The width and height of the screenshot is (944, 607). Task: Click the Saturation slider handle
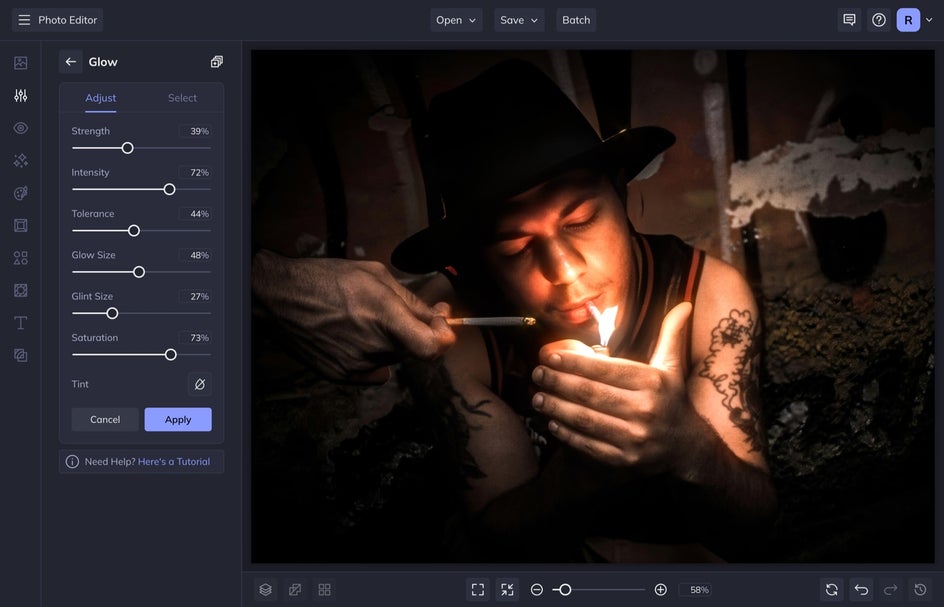click(170, 355)
